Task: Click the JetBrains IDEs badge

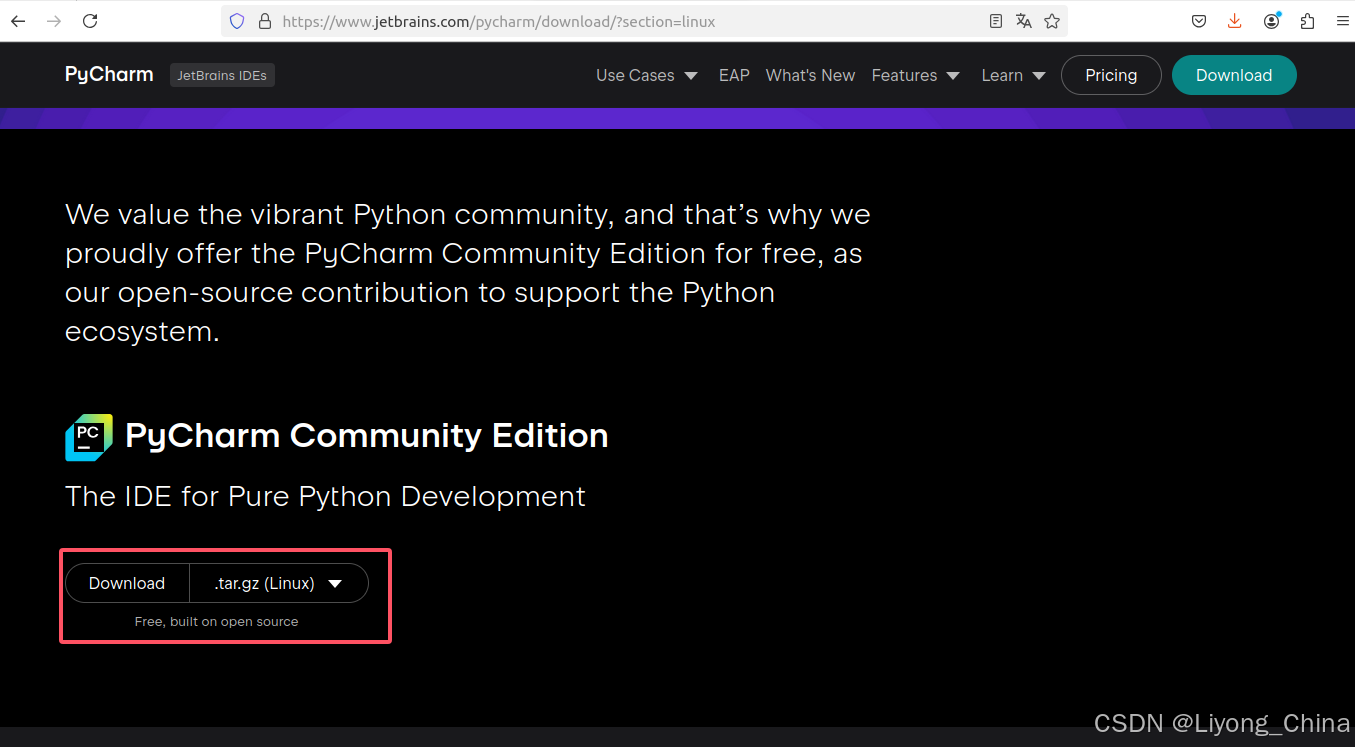Action: click(x=222, y=75)
